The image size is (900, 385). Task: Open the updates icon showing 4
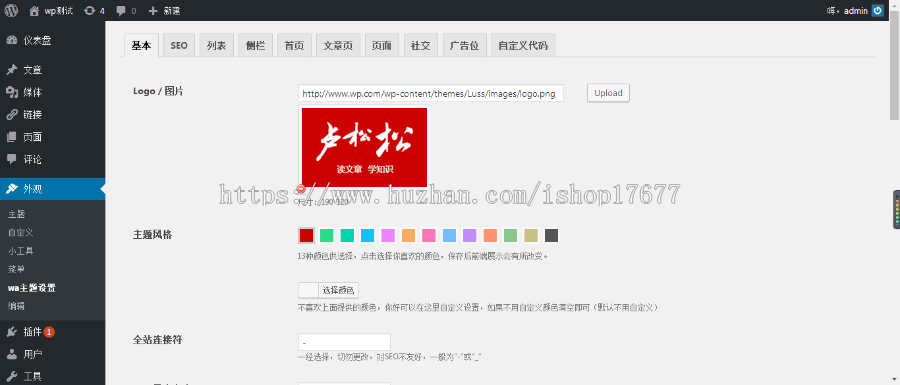(90, 10)
